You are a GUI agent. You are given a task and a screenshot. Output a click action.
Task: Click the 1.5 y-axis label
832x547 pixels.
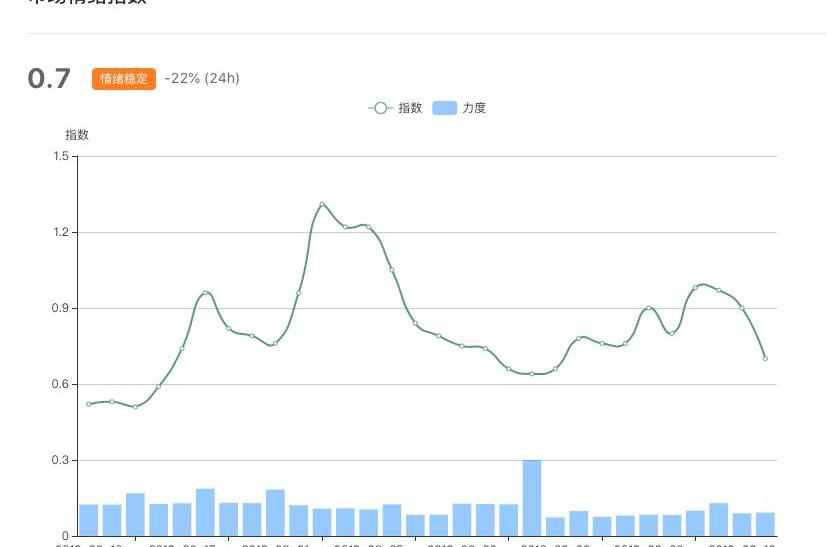point(62,156)
